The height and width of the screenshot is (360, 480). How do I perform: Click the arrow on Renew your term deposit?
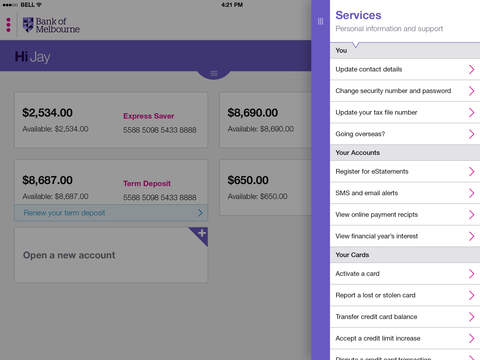coord(200,213)
